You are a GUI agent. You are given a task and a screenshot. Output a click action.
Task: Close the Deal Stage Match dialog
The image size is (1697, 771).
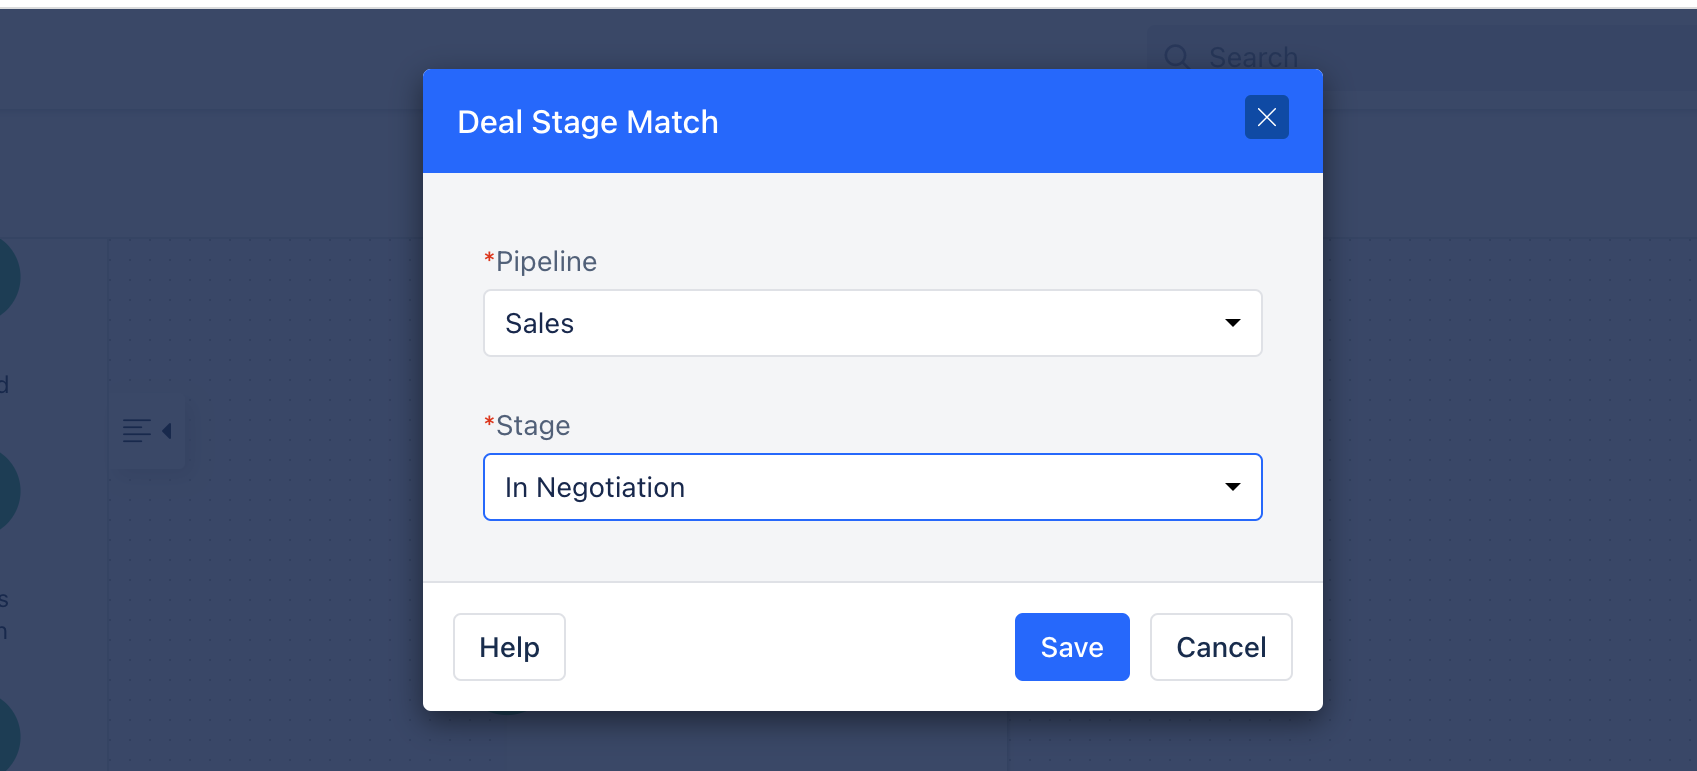[x=1266, y=117]
